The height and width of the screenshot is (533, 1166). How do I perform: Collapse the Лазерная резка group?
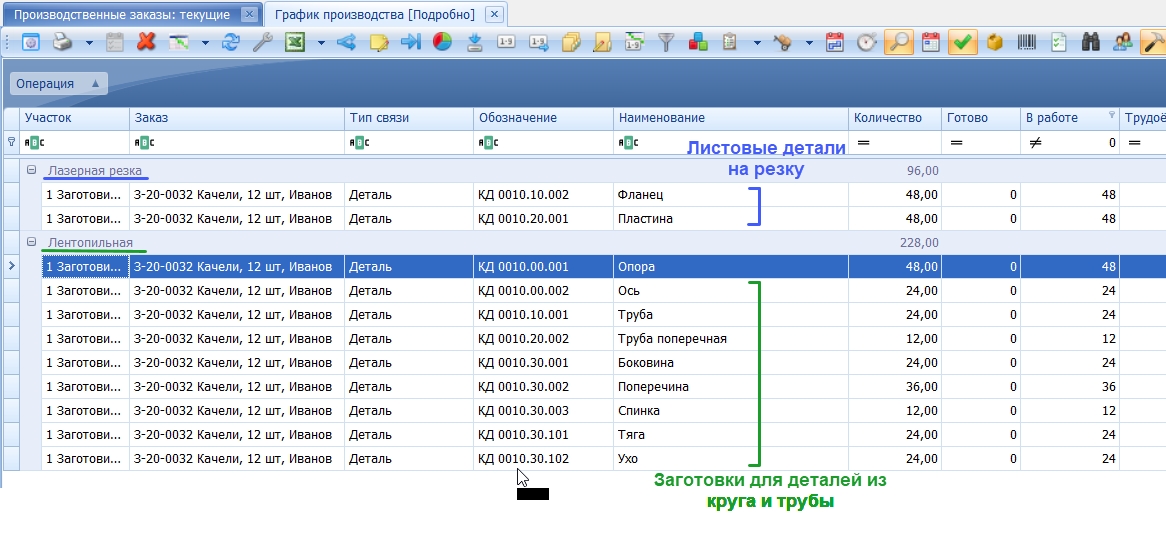coord(31,170)
